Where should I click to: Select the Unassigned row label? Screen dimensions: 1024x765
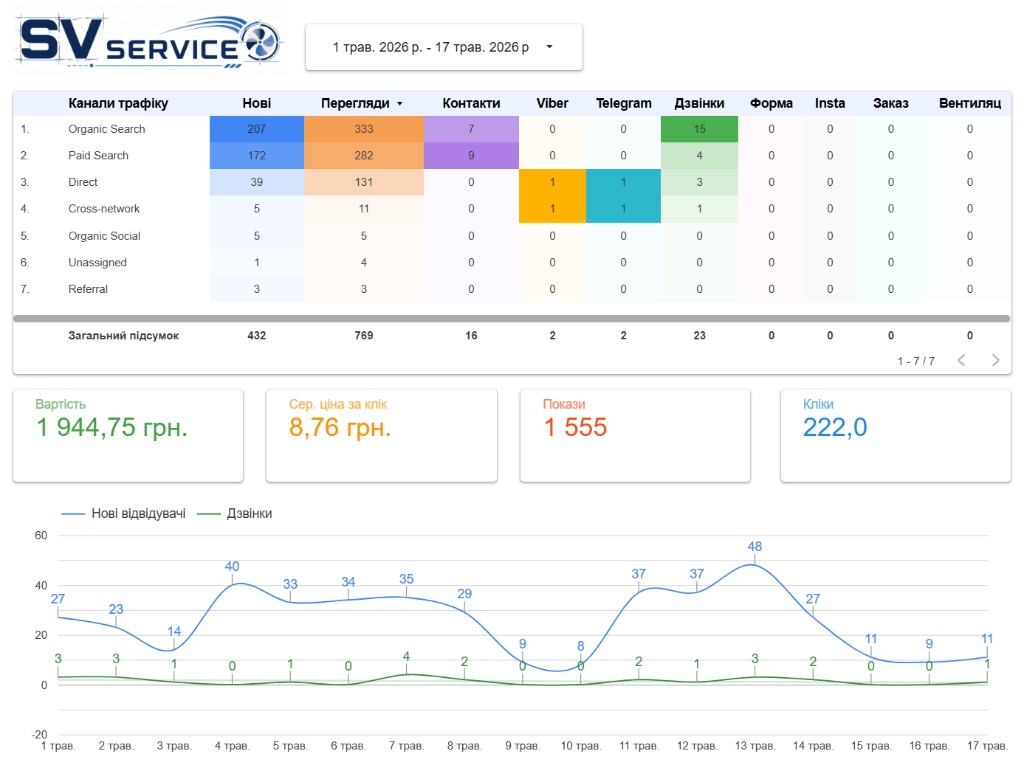click(x=97, y=263)
